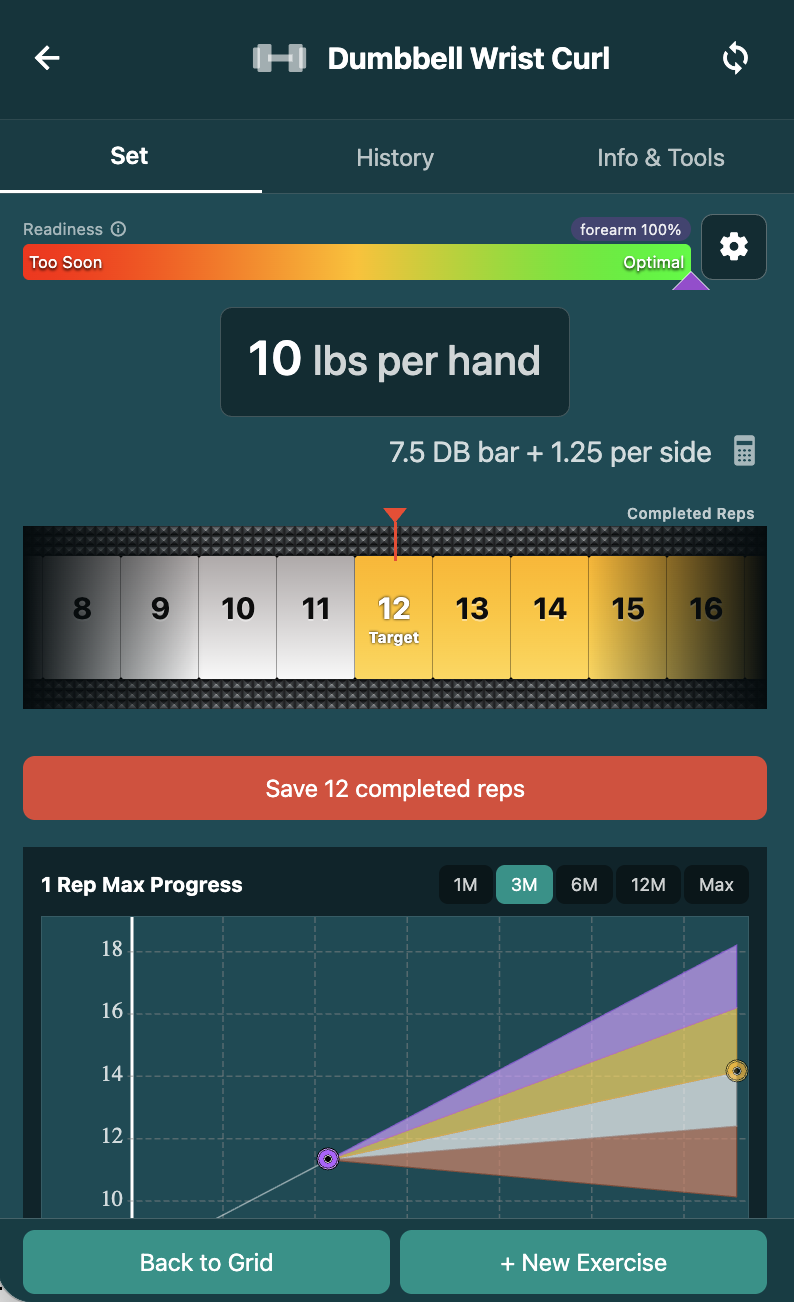Go back using the left arrow
Image resolution: width=794 pixels, height=1302 pixels.
click(x=47, y=58)
